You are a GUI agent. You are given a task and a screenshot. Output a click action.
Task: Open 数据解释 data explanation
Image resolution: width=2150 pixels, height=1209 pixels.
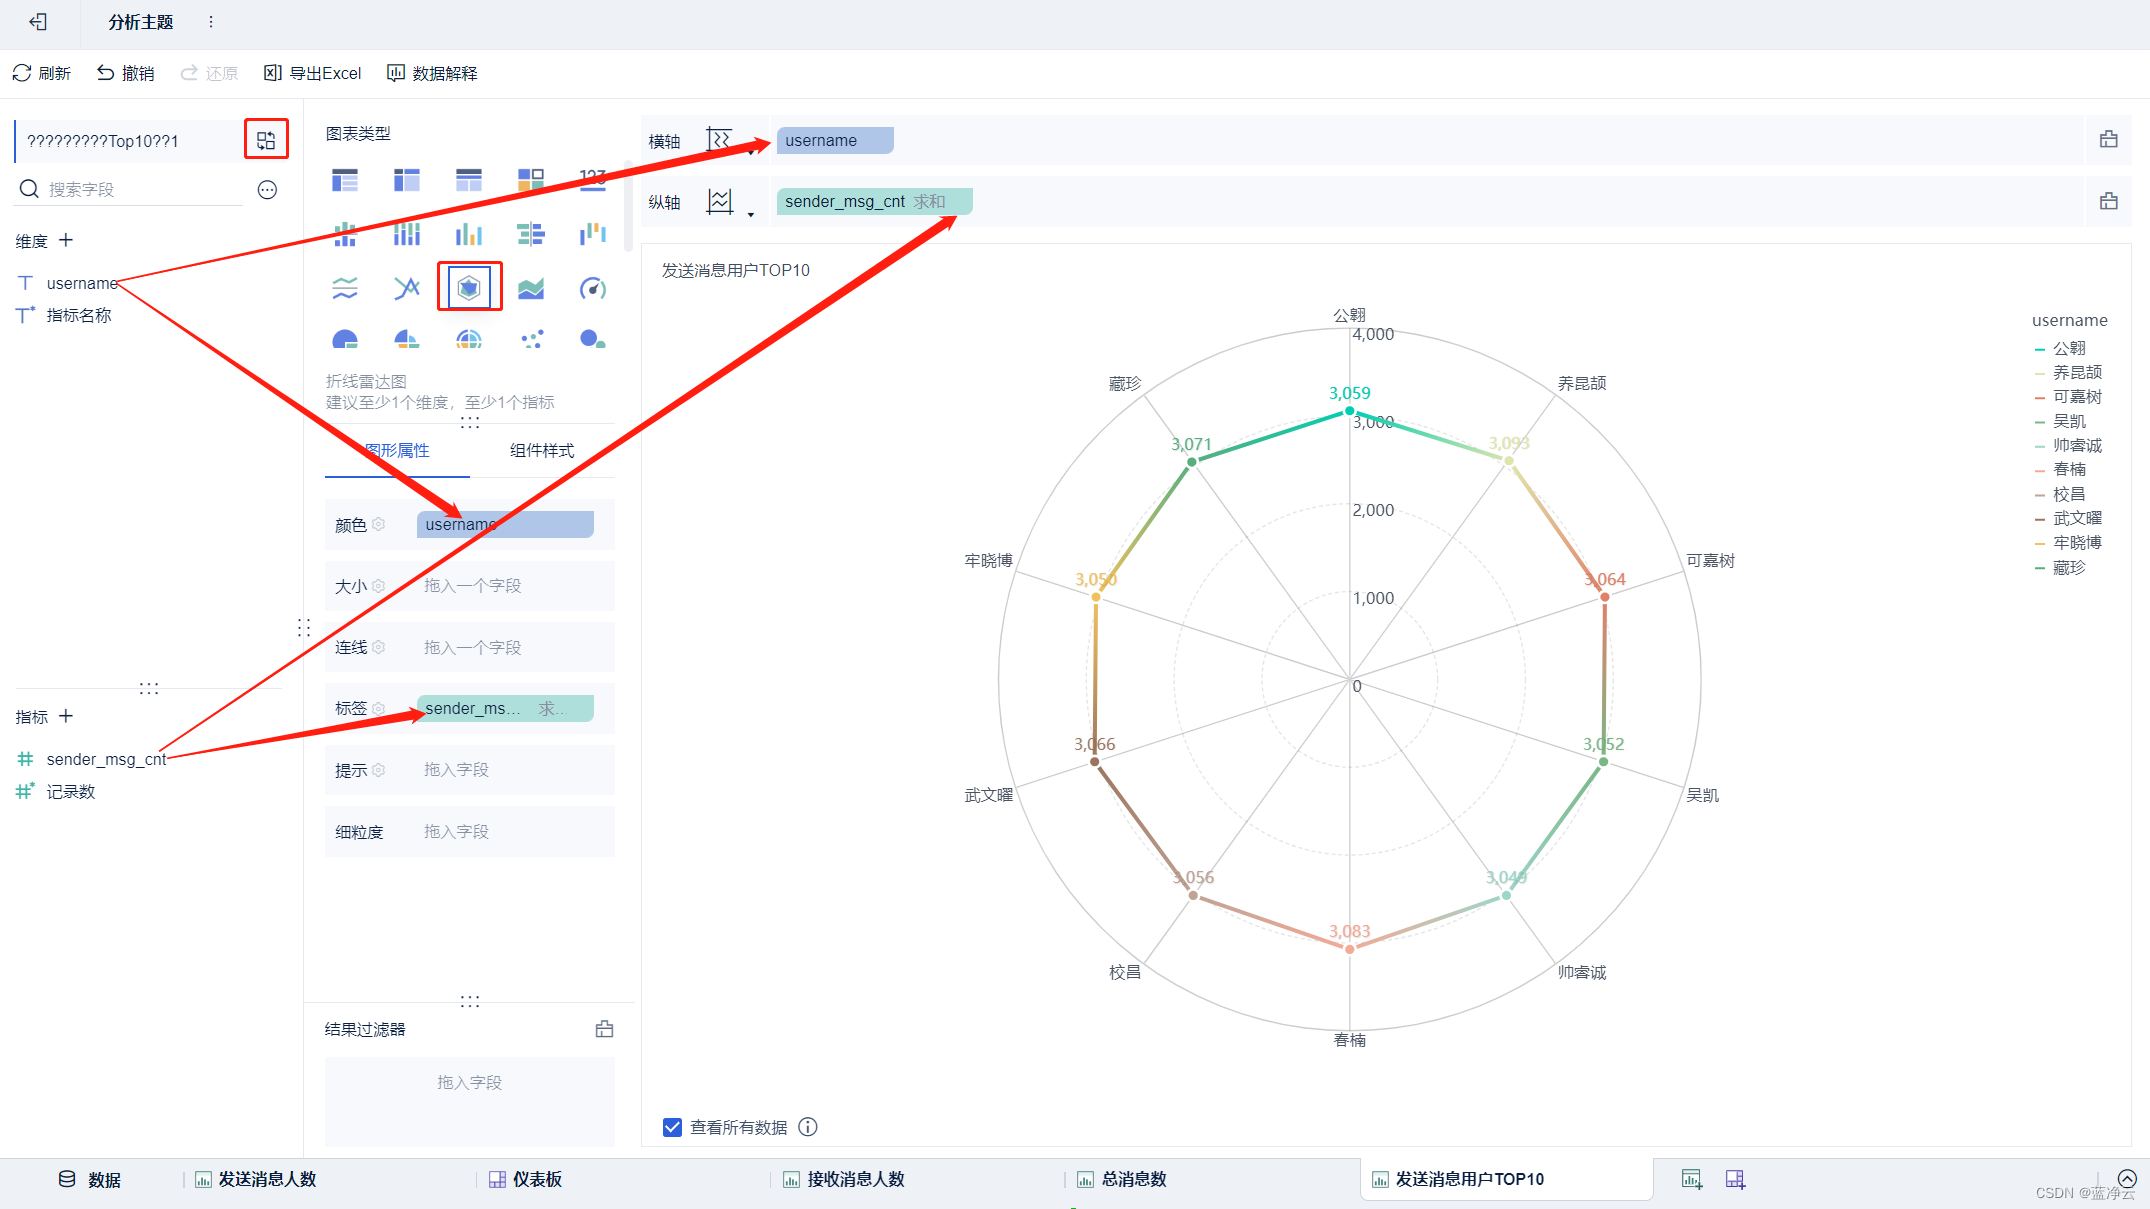[x=432, y=73]
